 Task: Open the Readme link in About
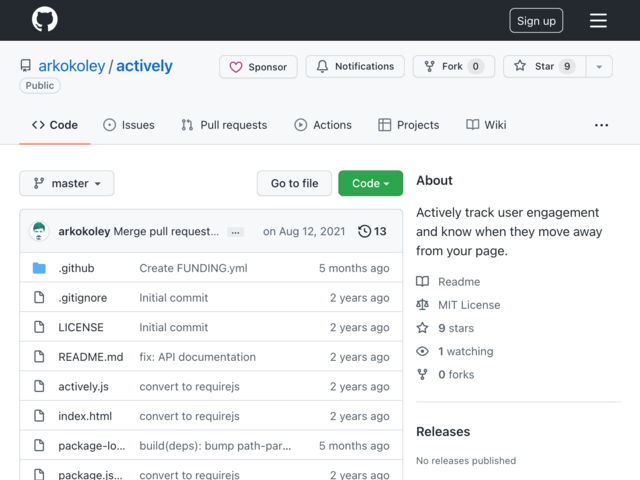(459, 282)
